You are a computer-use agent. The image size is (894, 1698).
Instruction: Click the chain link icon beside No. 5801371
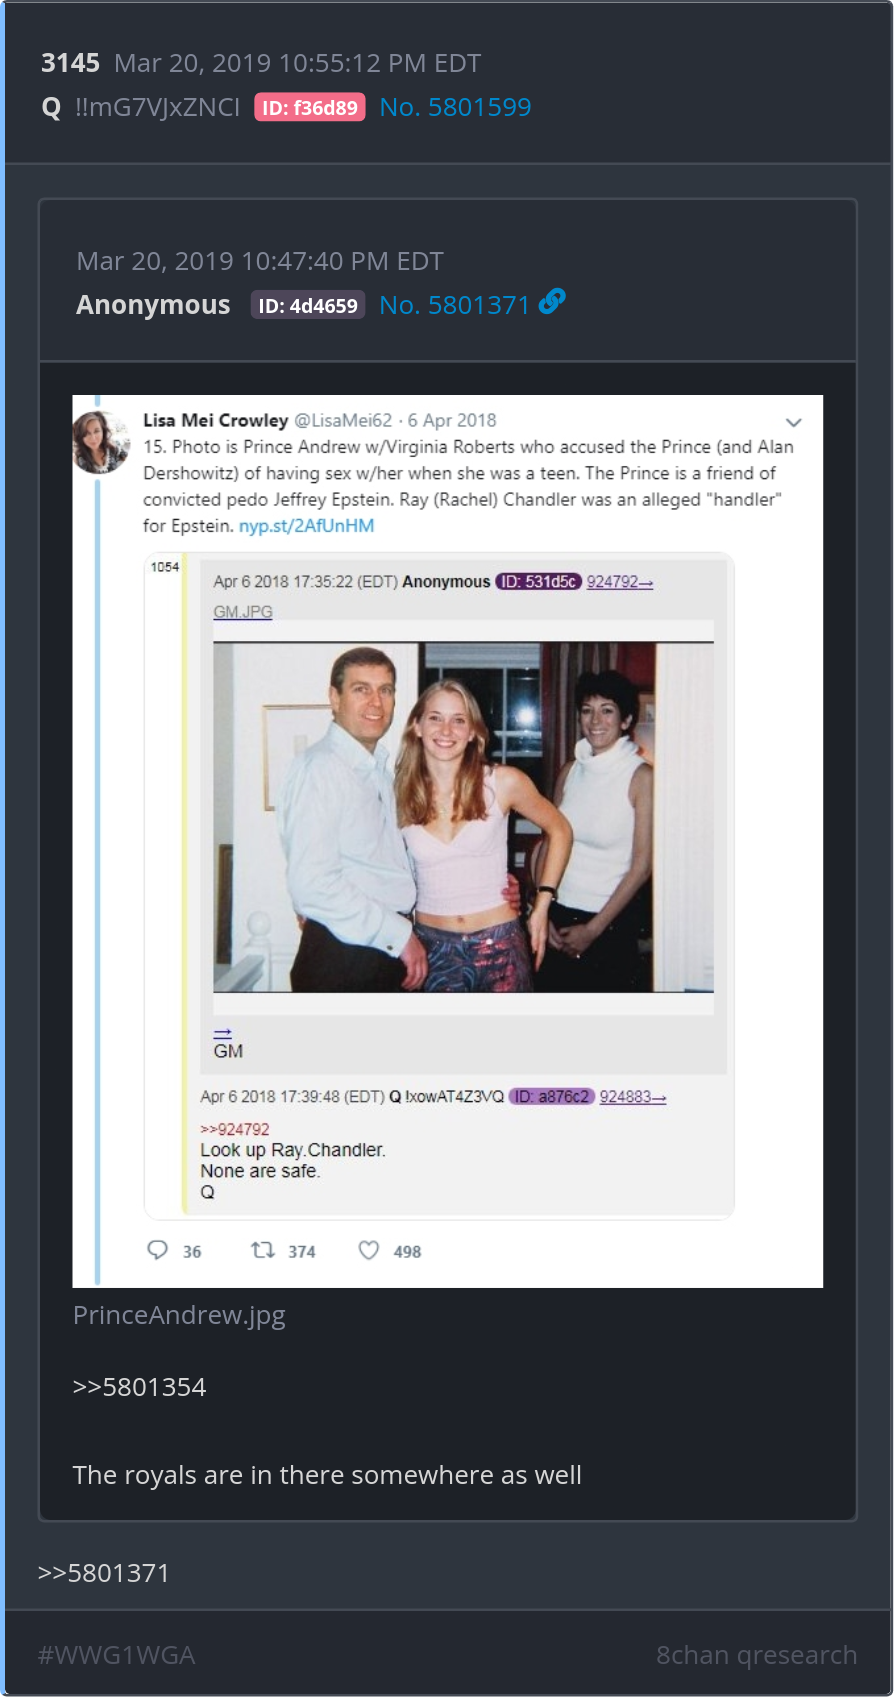(x=552, y=302)
